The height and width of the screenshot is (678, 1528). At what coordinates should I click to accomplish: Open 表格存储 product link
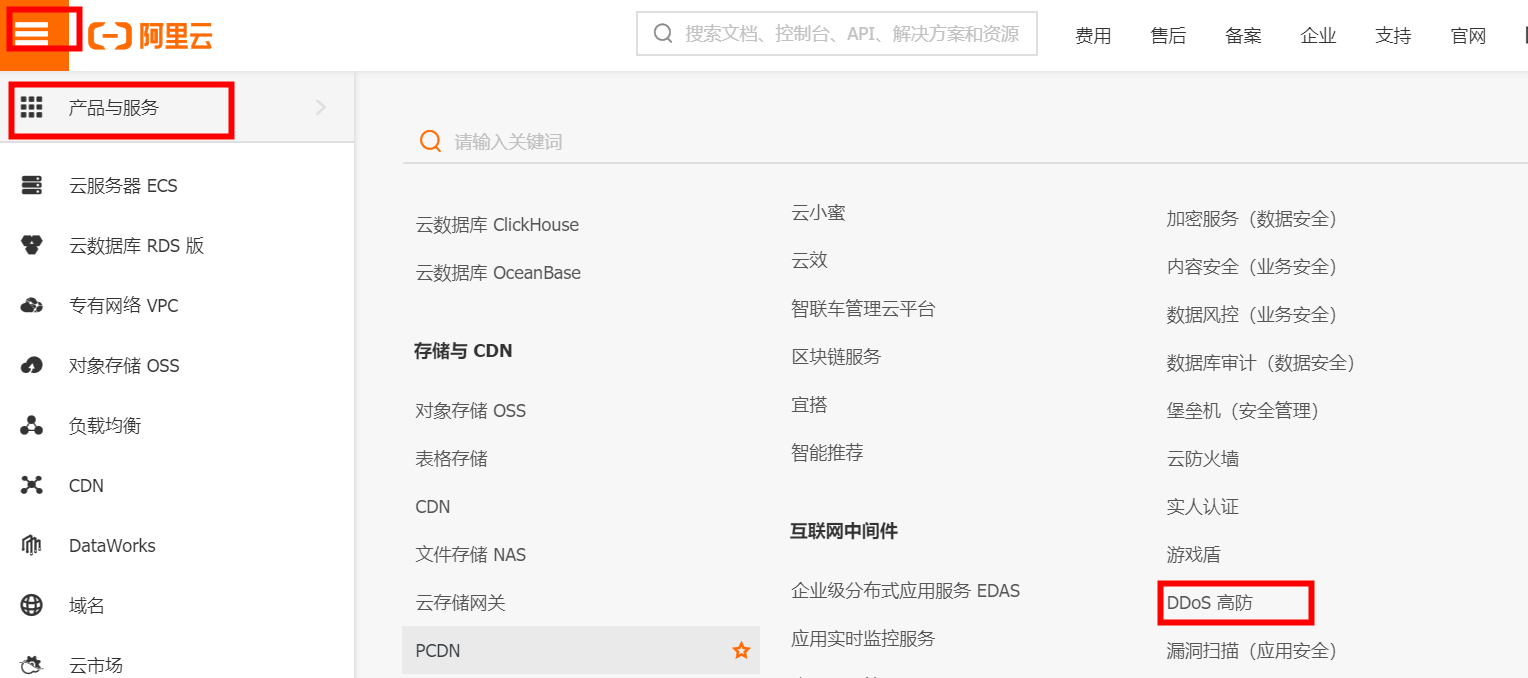click(x=451, y=459)
